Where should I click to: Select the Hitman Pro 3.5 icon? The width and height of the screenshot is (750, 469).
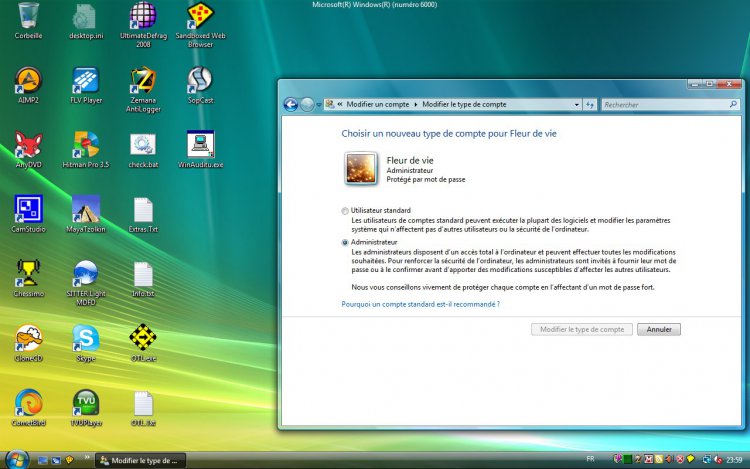click(x=86, y=144)
